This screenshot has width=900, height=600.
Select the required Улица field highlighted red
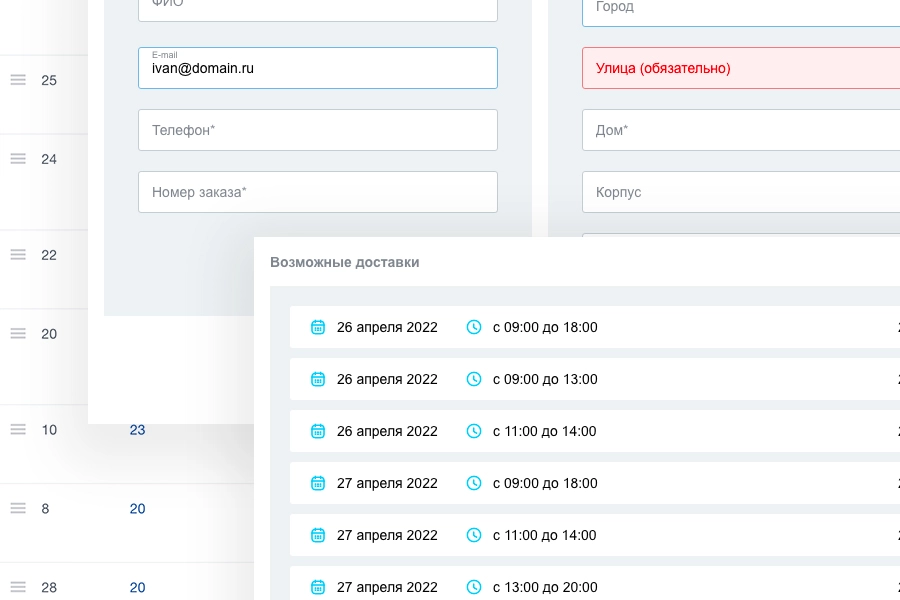(741, 68)
